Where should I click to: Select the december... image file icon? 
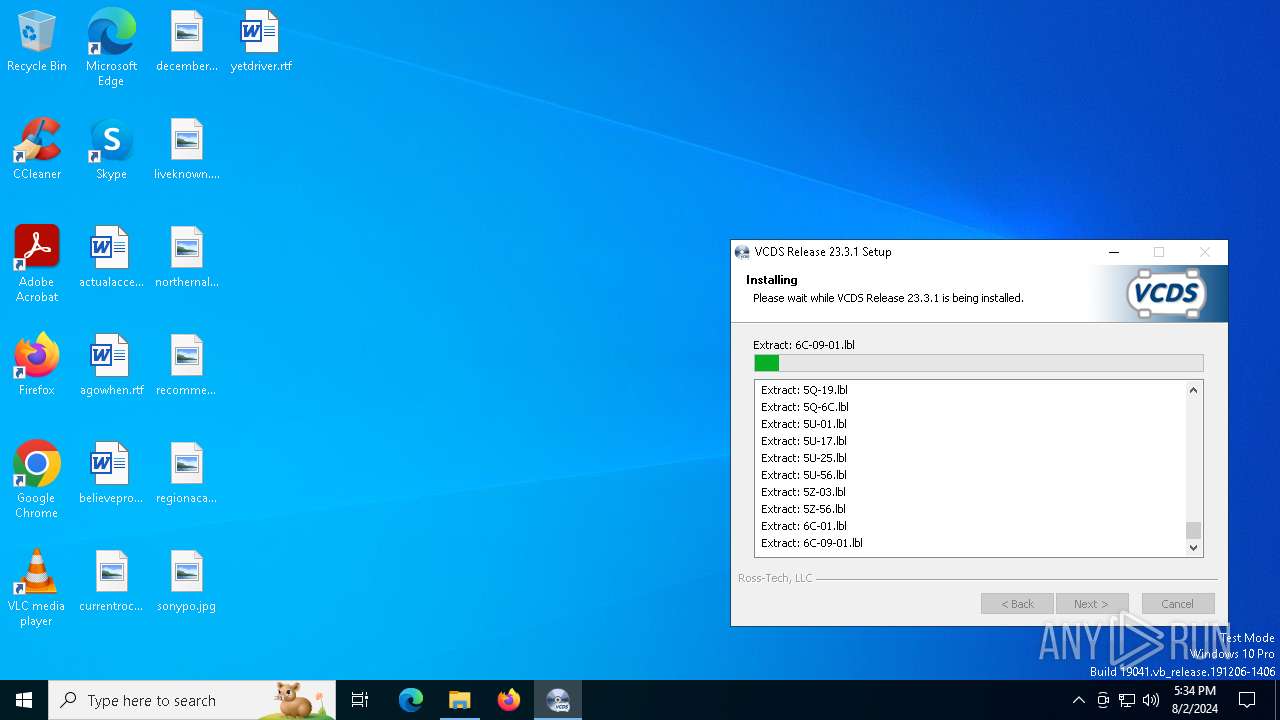click(186, 42)
